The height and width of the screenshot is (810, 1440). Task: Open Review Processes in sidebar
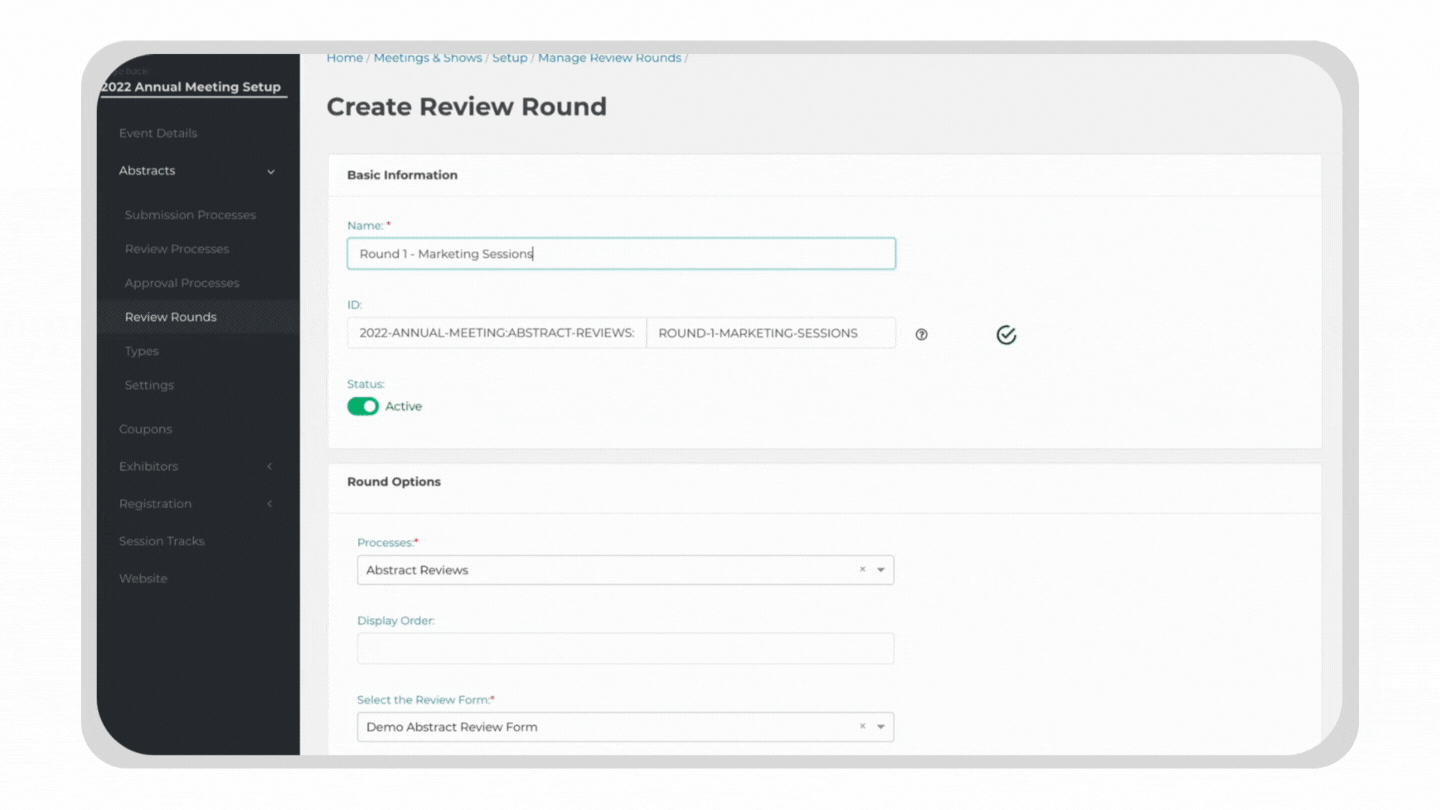[177, 249]
